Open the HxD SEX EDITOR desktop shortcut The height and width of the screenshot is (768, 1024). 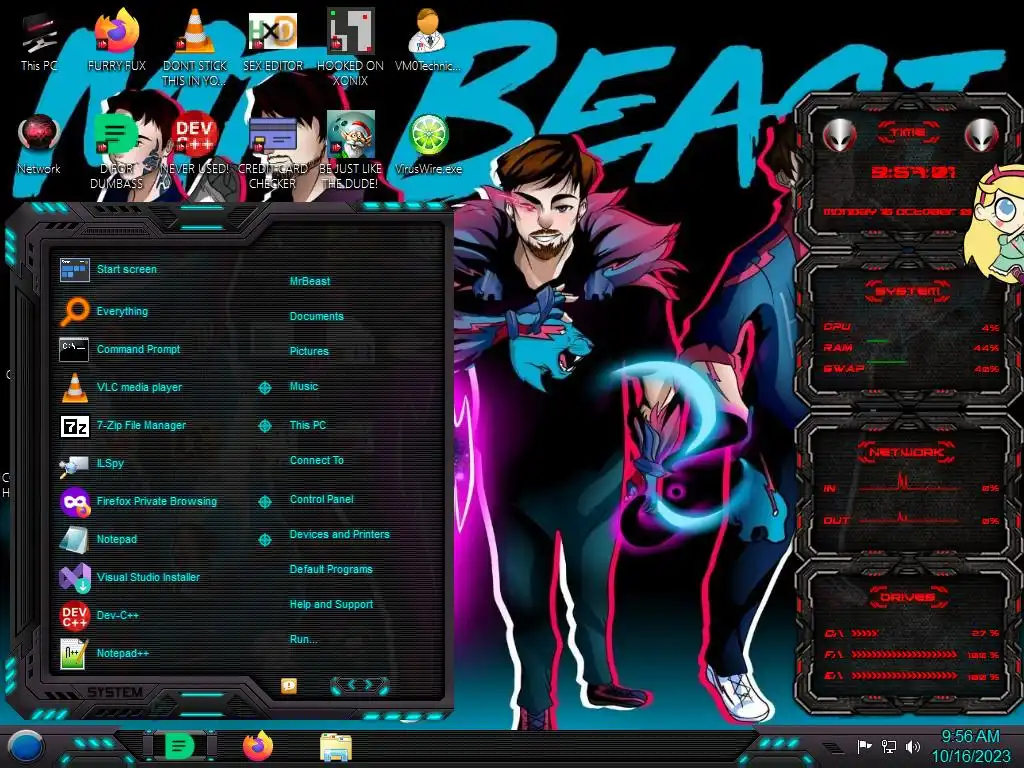click(273, 43)
